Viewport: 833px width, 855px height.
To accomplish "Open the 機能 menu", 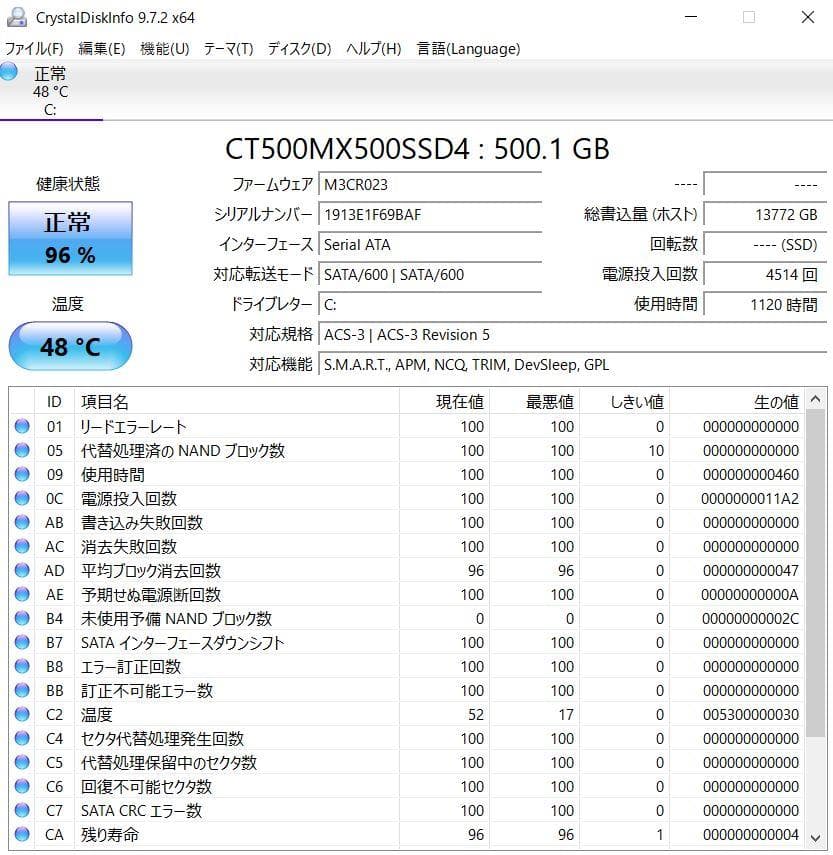I will (x=163, y=48).
